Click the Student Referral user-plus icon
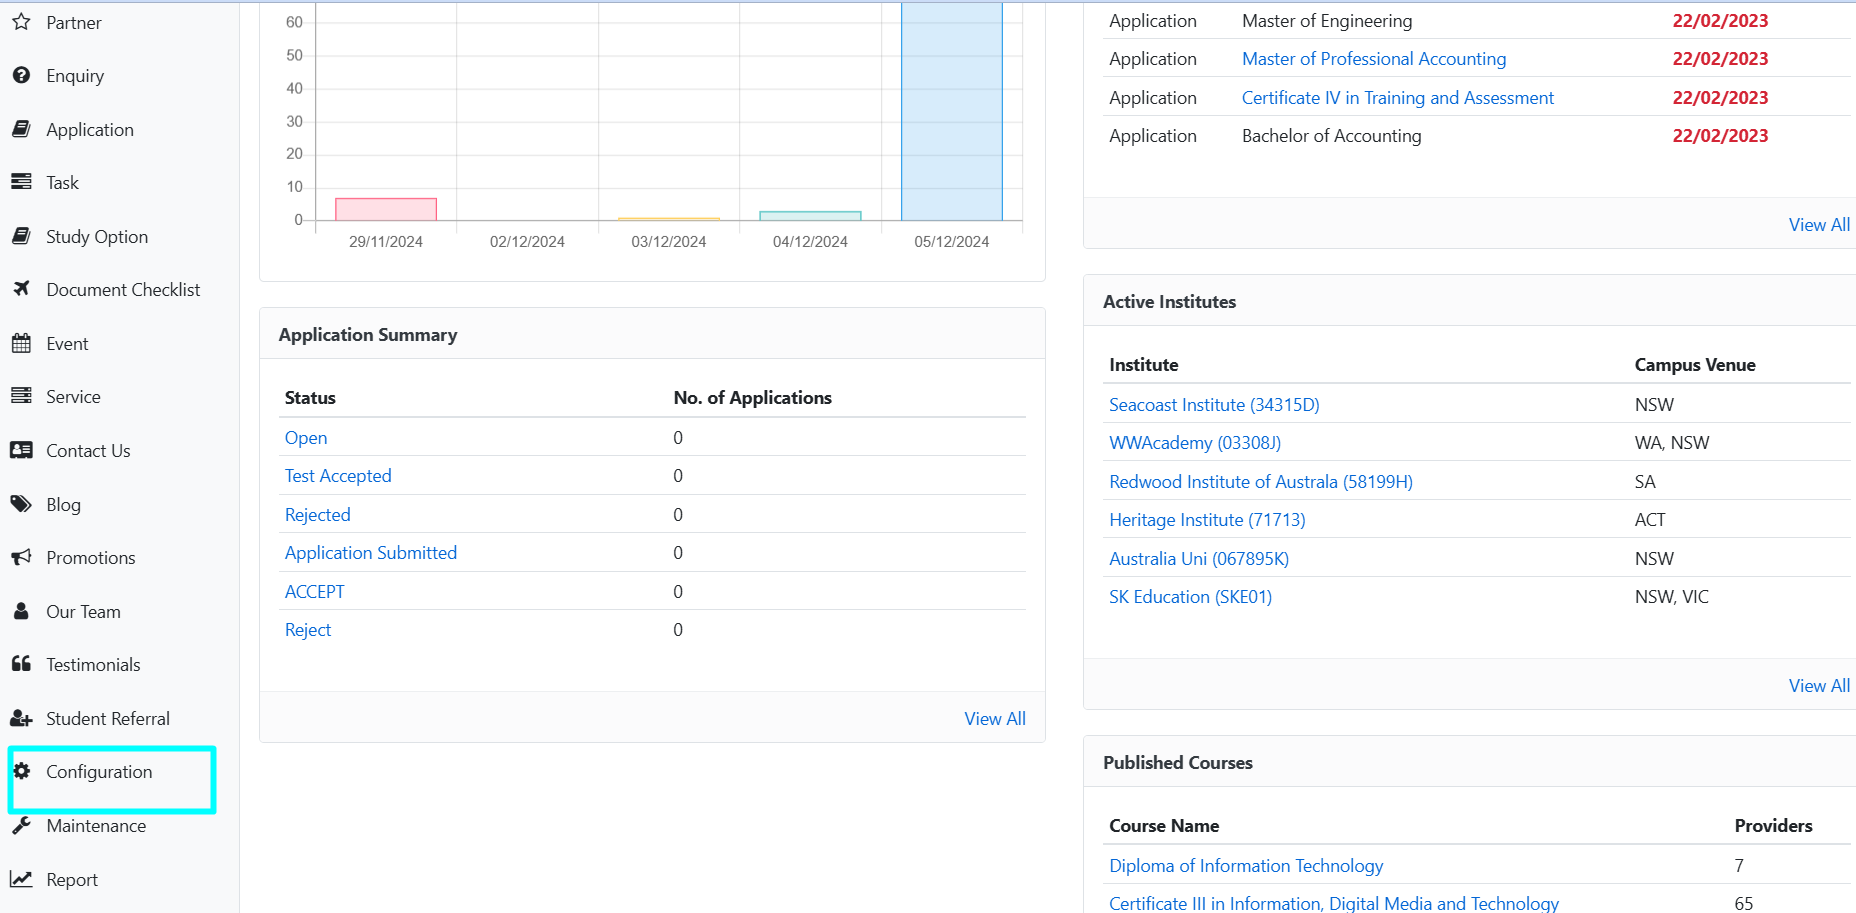This screenshot has width=1856, height=913. pos(21,718)
